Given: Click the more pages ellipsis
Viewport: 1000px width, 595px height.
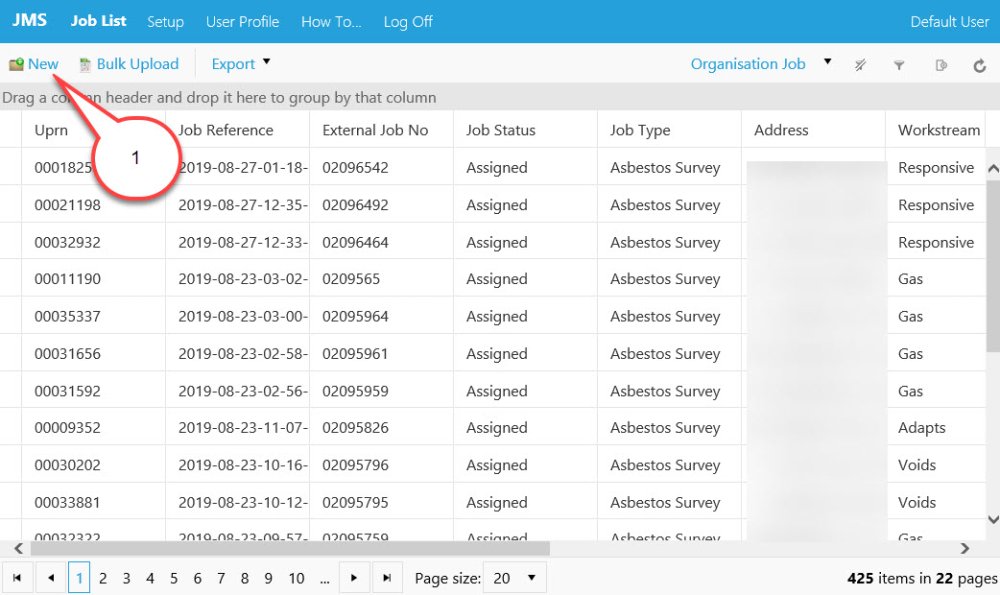Looking at the screenshot, I should point(325,579).
